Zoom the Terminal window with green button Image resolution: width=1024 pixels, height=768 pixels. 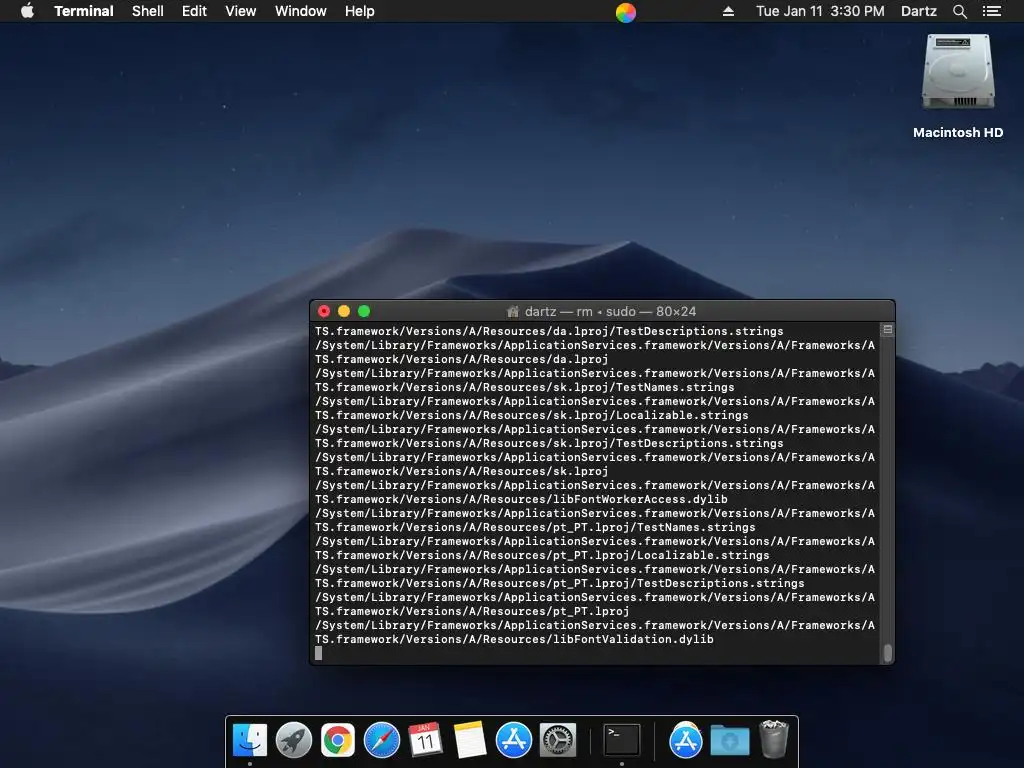click(x=364, y=311)
